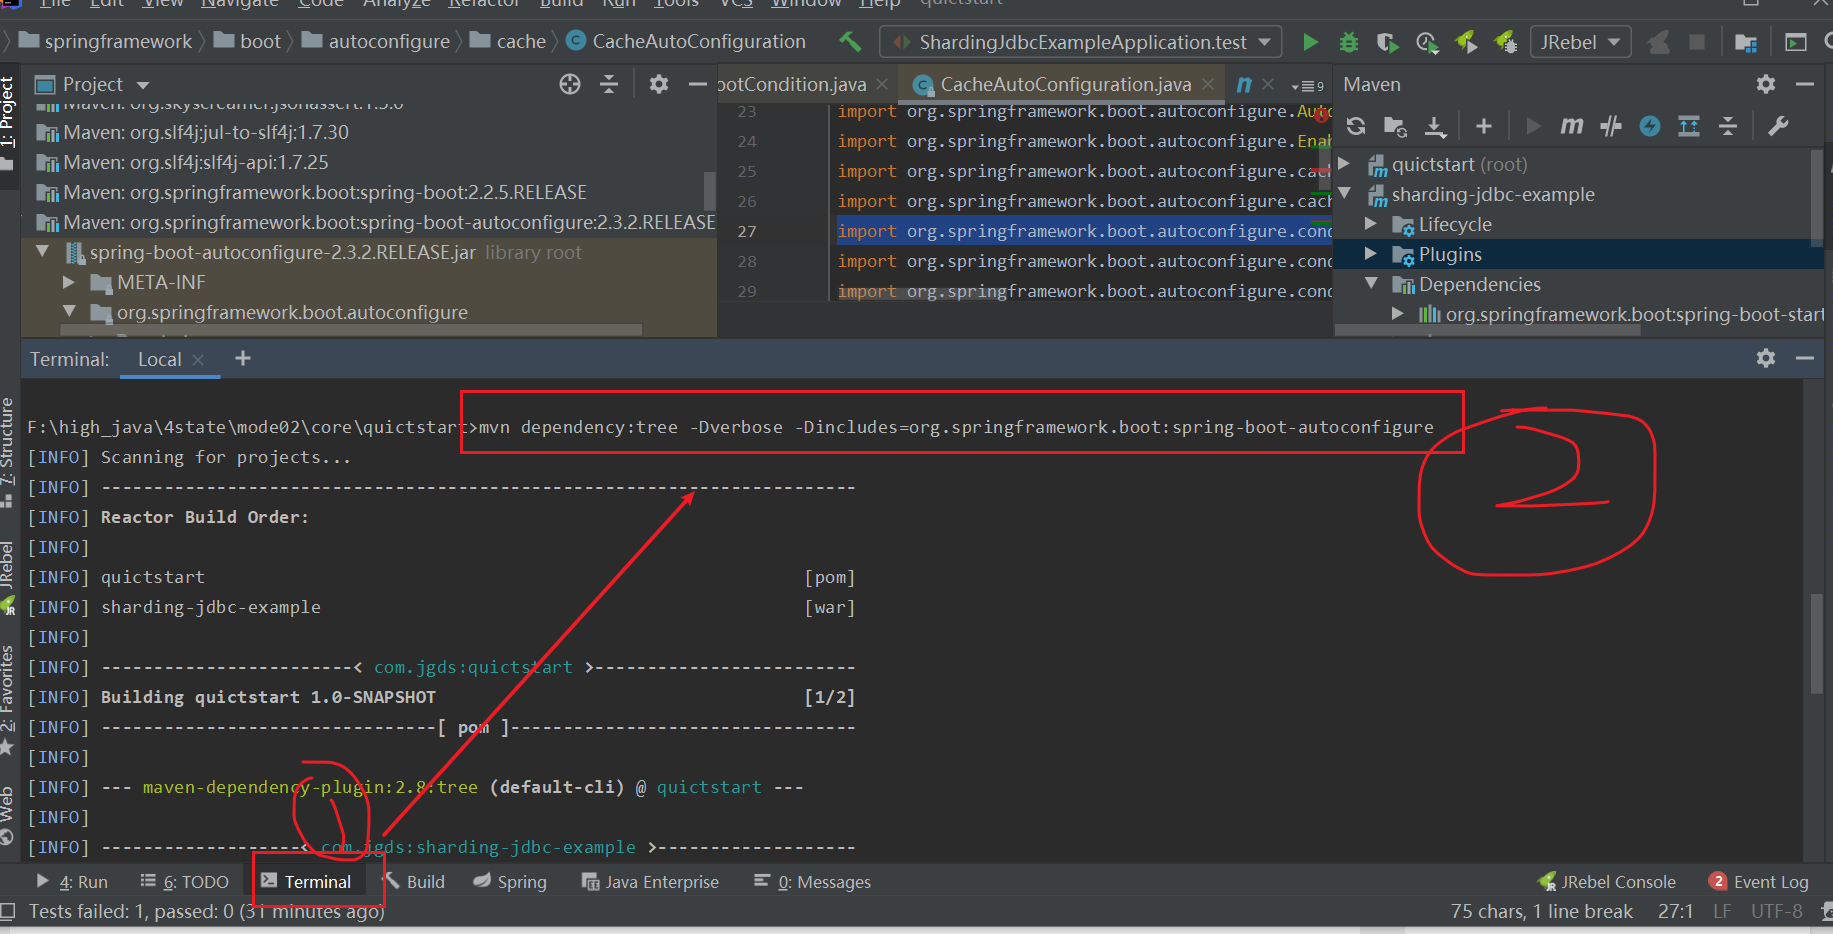1833x934 pixels.
Task: Hide the Terminal tool window
Action: [x=1805, y=358]
